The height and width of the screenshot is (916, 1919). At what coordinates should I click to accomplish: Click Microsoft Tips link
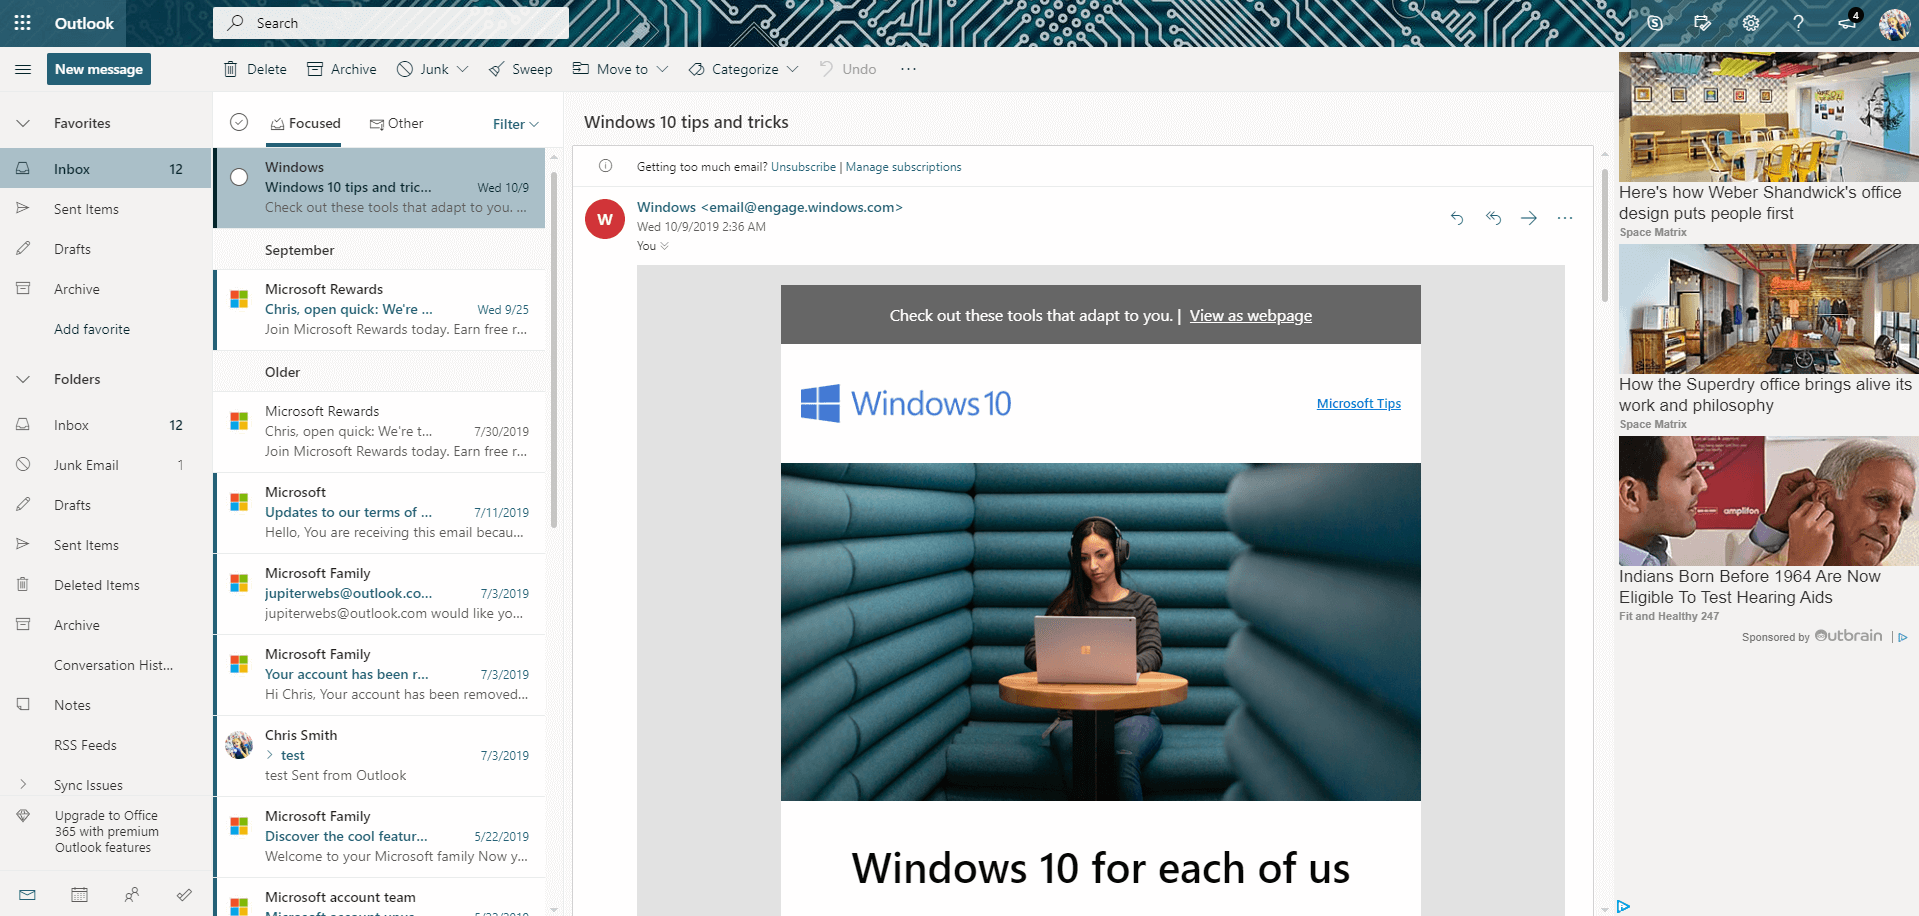pyautogui.click(x=1358, y=403)
